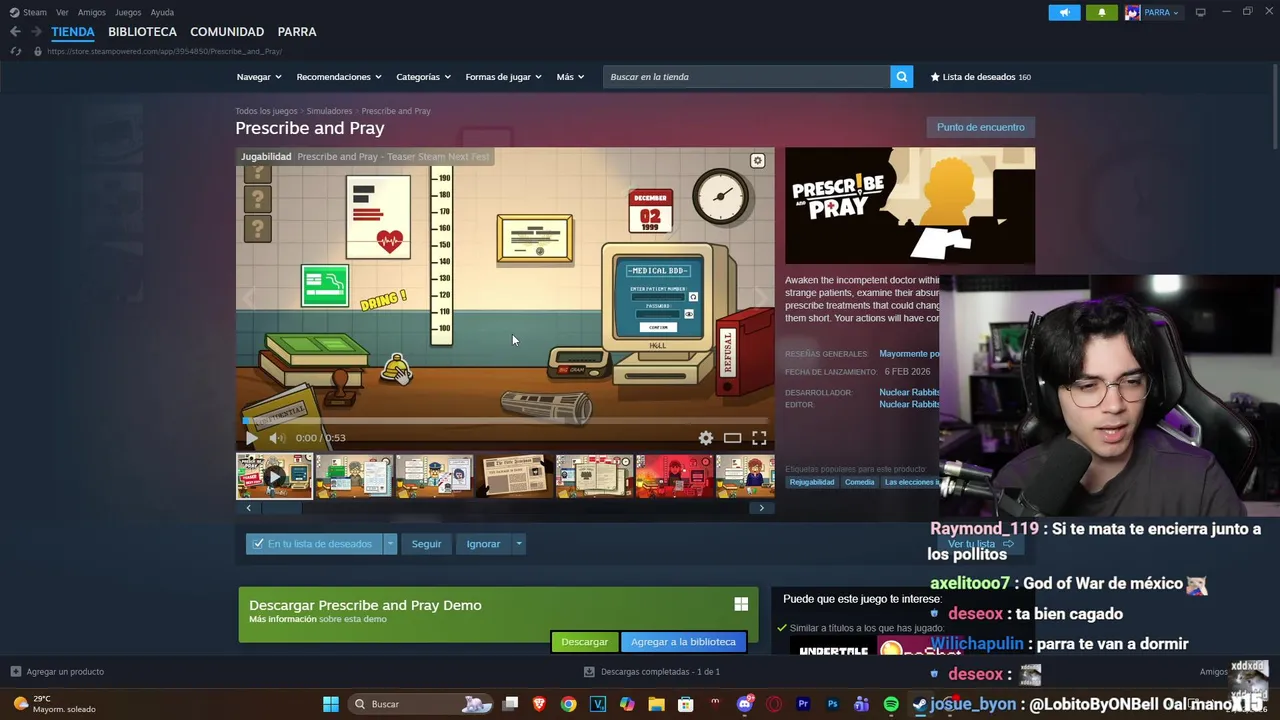This screenshot has height=720, width=1280.
Task: Expand the Más dropdown
Action: (570, 77)
